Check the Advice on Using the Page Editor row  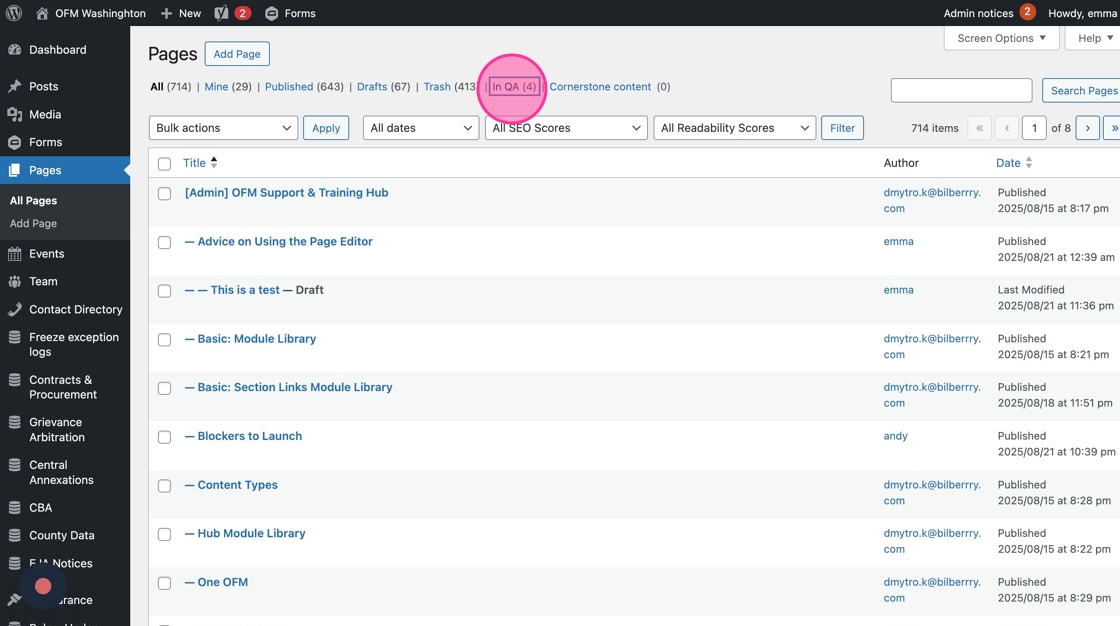(x=164, y=242)
